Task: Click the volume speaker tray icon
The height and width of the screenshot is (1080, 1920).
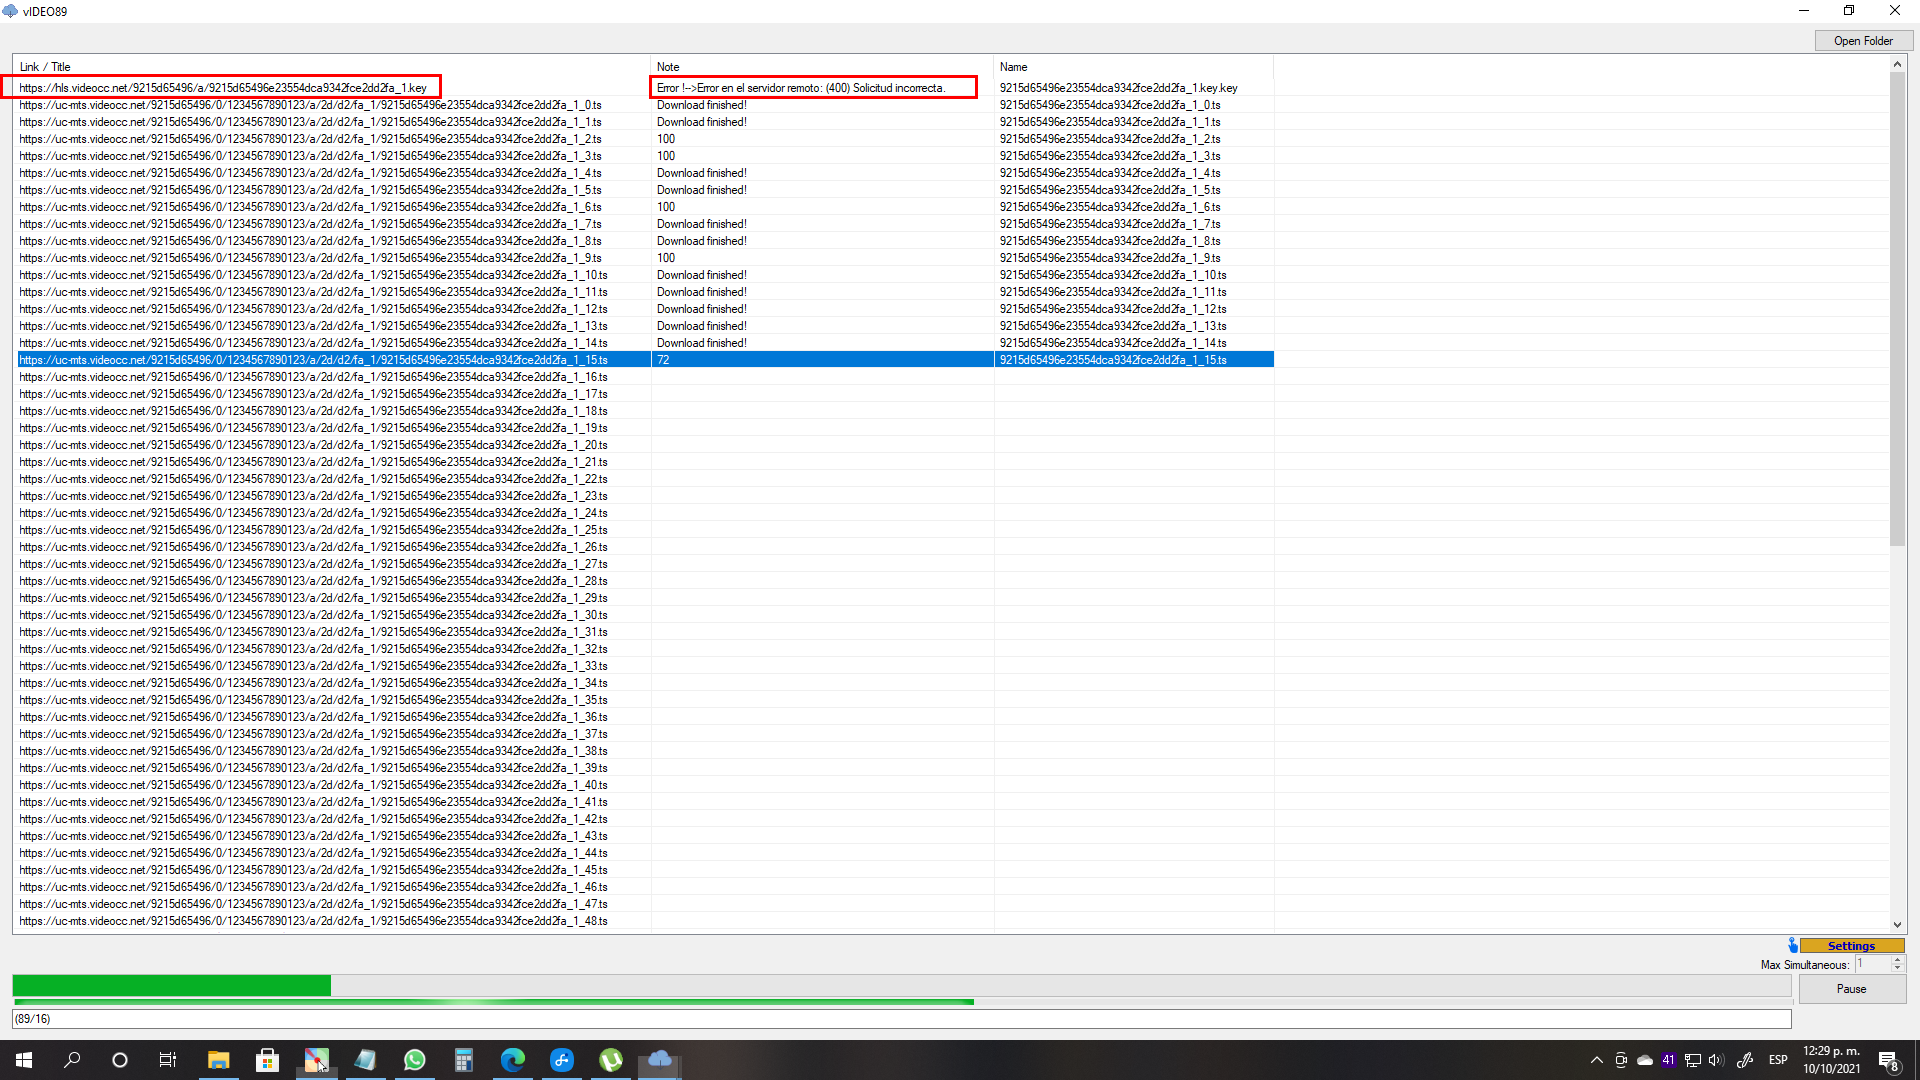Action: click(x=1716, y=1060)
